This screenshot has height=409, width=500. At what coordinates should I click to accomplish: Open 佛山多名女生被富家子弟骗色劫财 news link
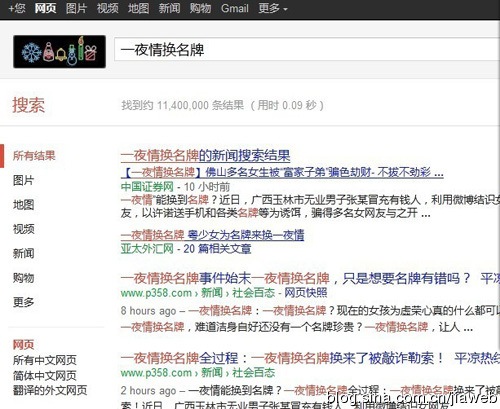click(x=282, y=172)
